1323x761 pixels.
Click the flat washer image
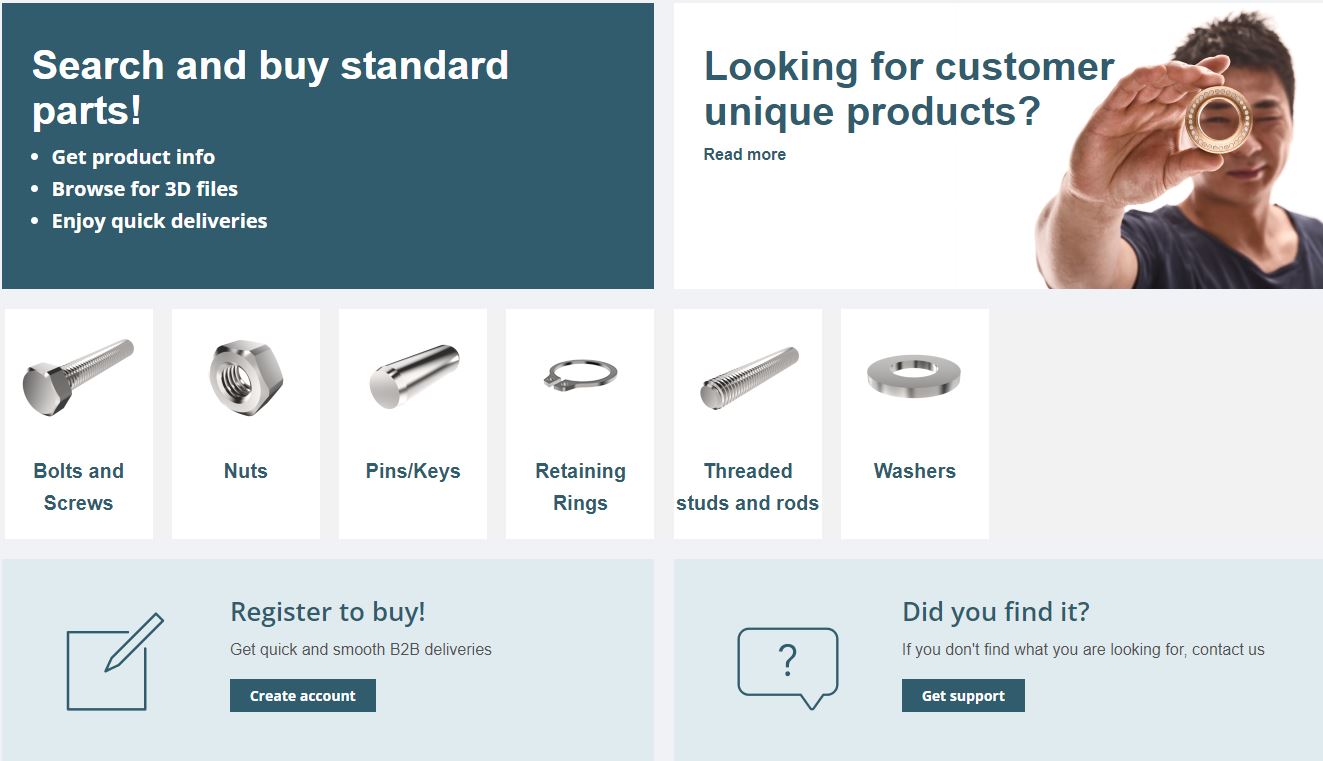(x=914, y=375)
